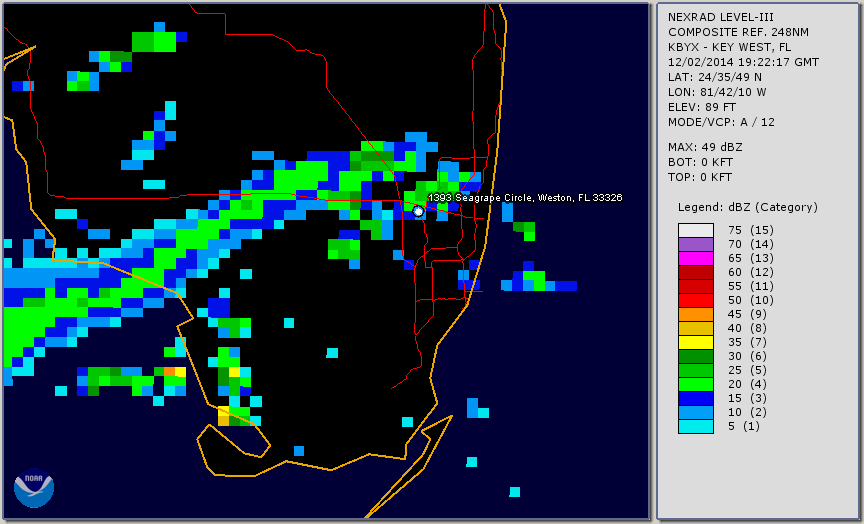Select the 55 dBZ legend swatch
The image size is (864, 524).
click(x=695, y=287)
